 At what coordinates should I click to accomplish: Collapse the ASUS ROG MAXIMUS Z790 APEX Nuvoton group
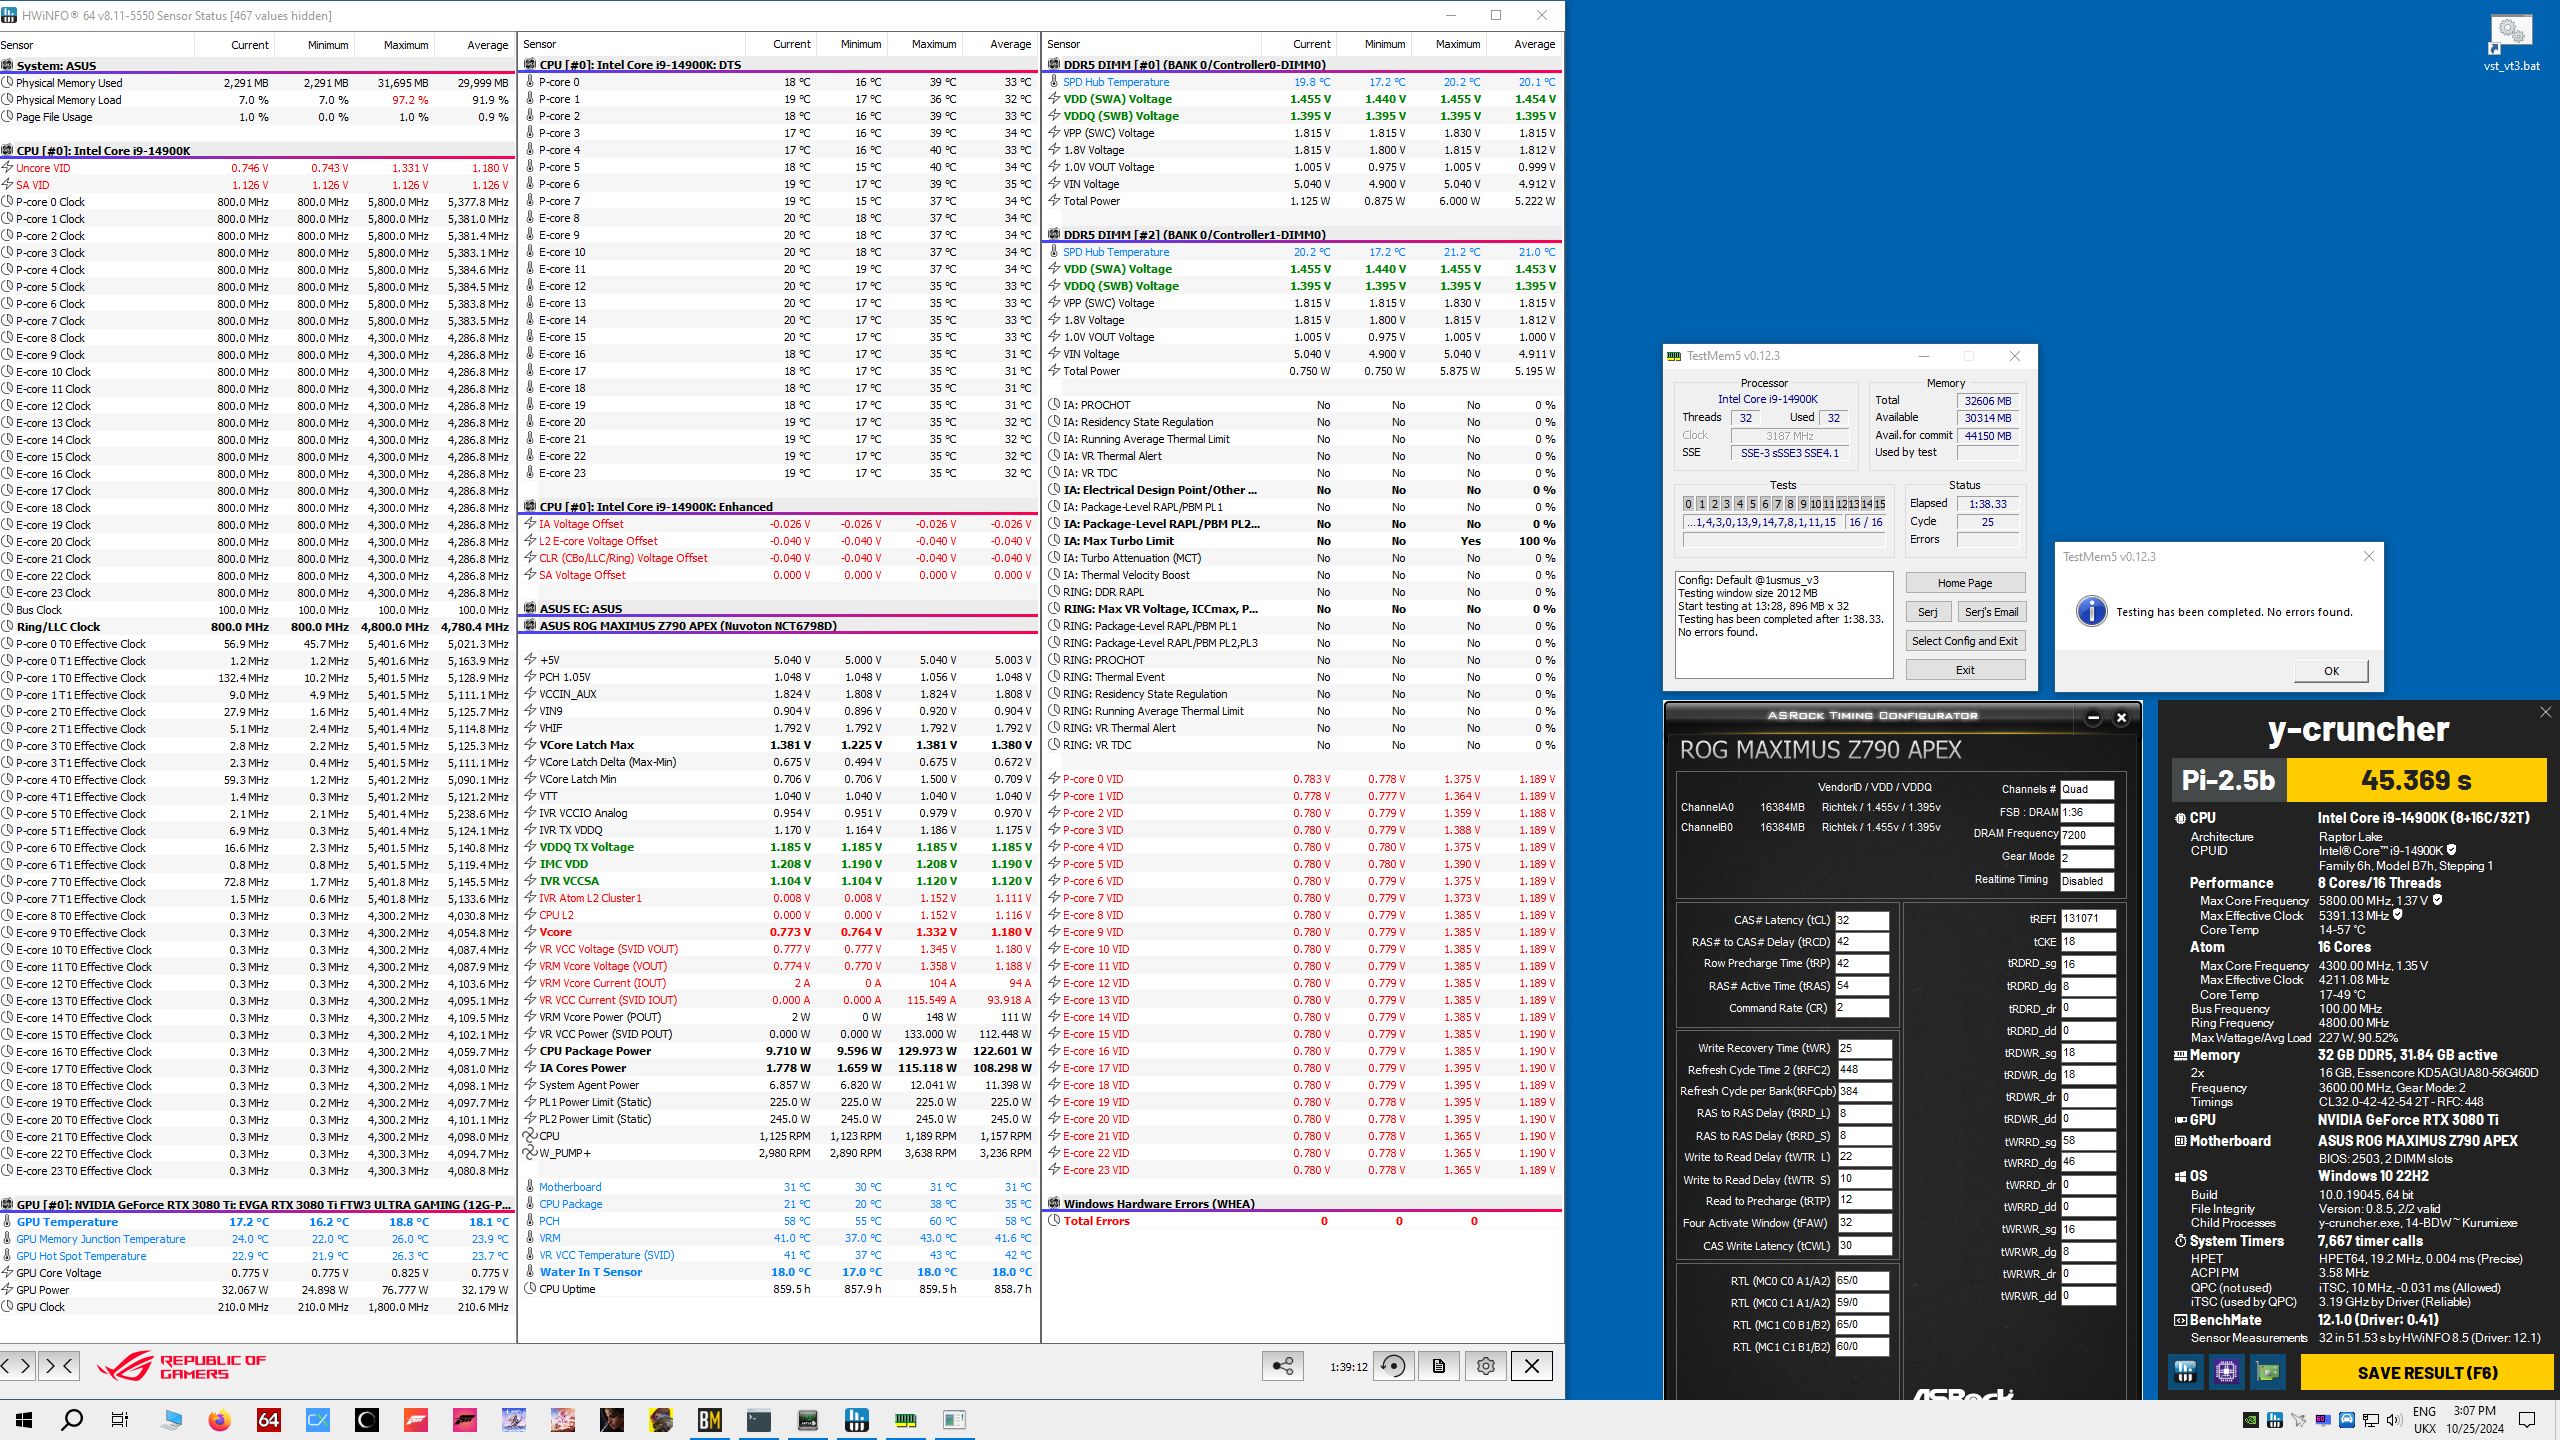(780, 626)
